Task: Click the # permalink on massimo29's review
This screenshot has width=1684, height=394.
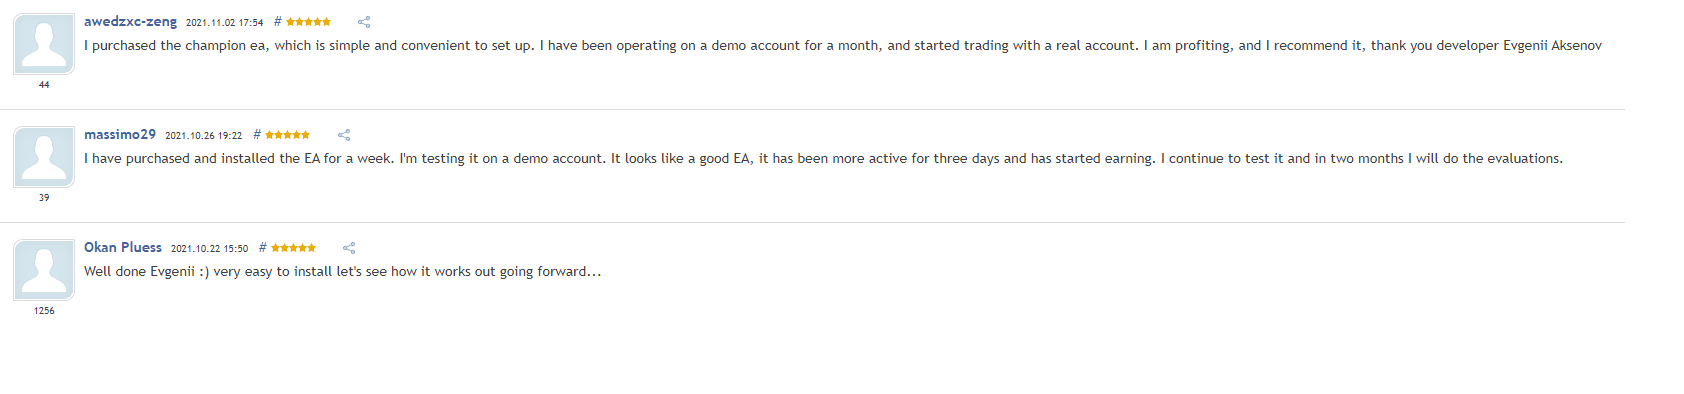Action: click(x=257, y=134)
